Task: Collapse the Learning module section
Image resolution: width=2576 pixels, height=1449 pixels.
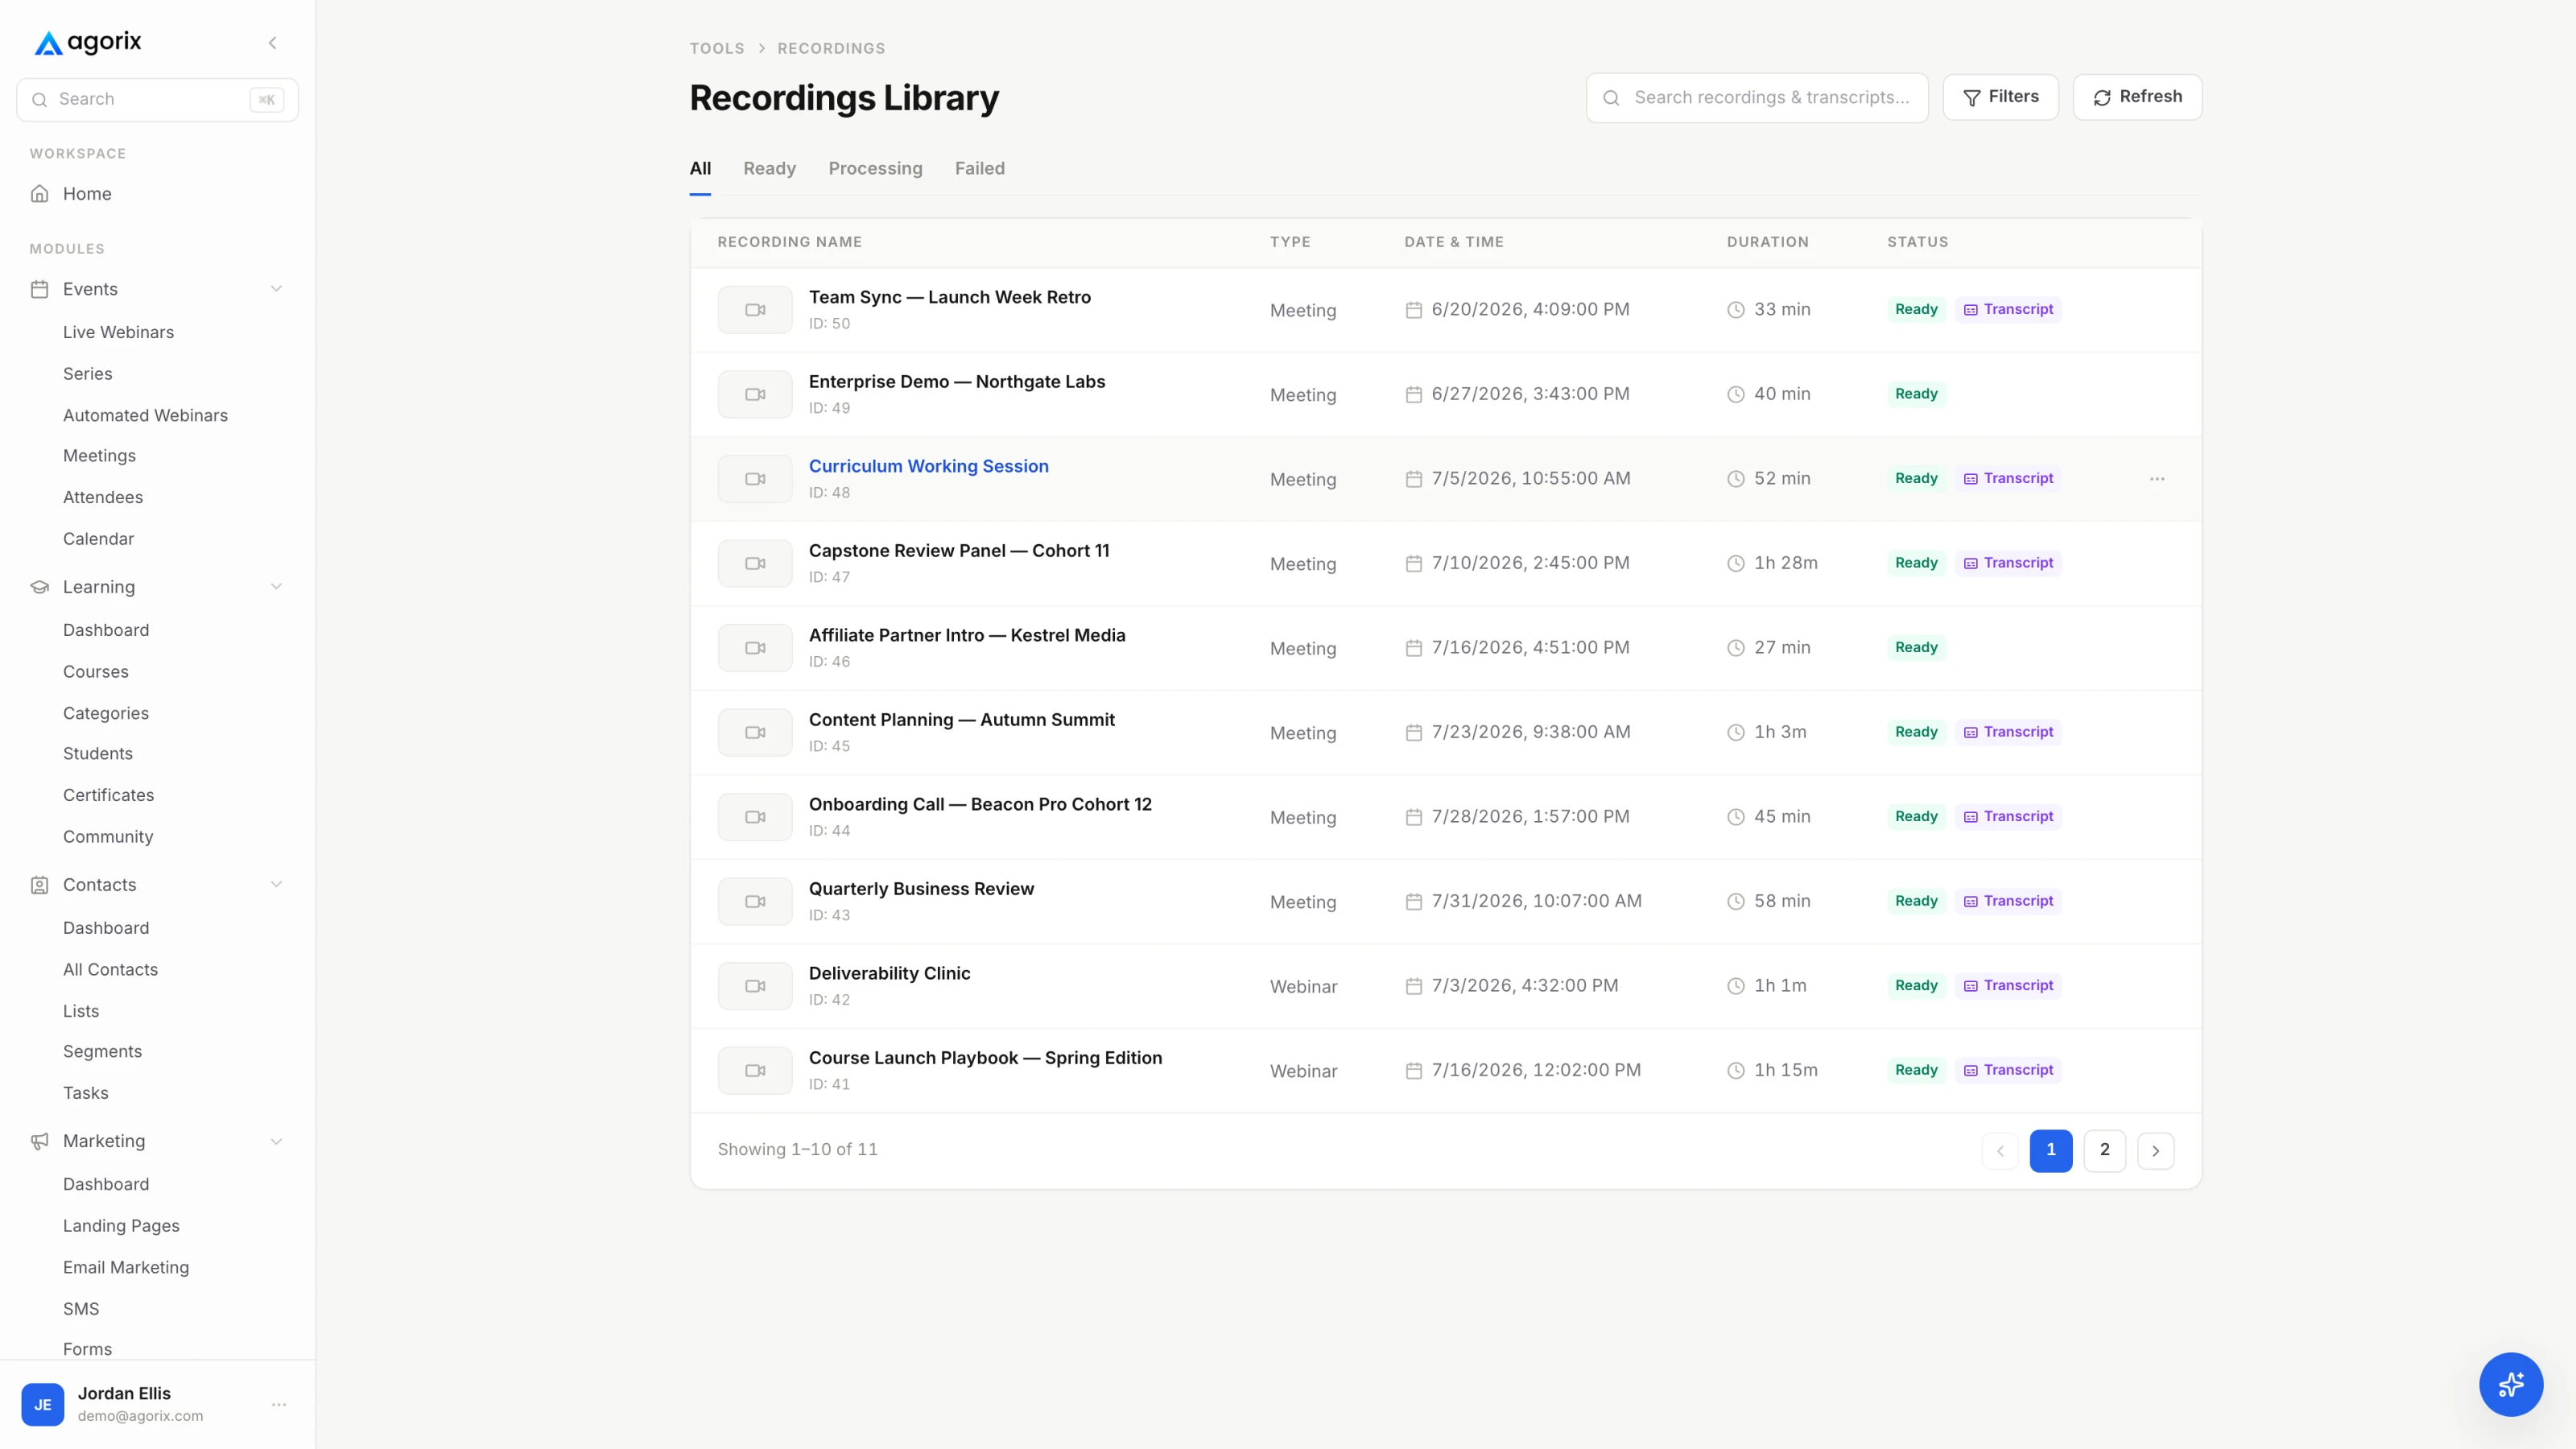Action: coord(276,587)
